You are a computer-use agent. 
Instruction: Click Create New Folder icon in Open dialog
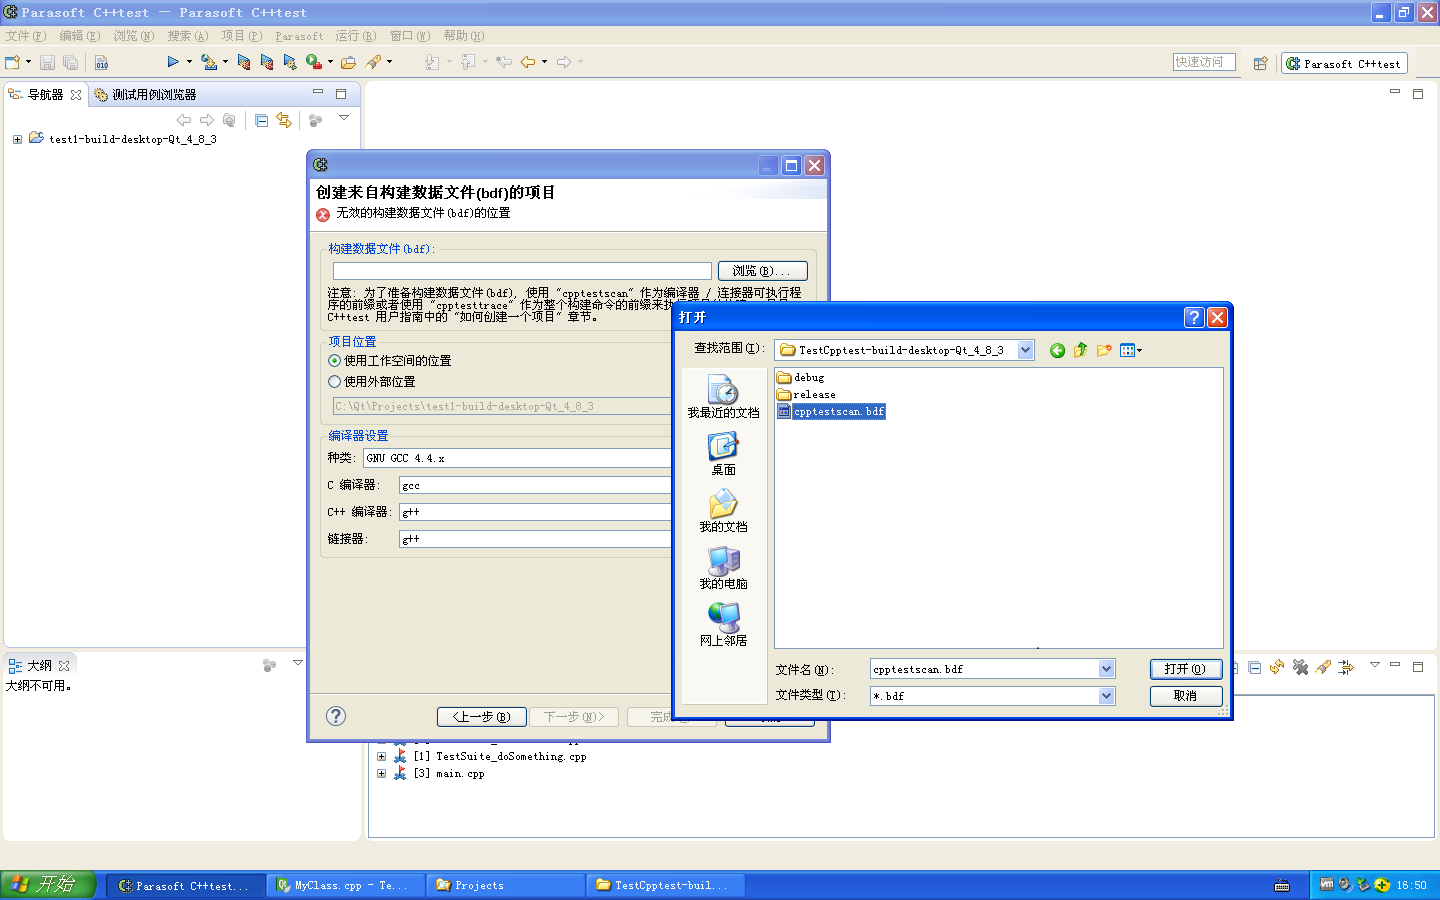(1104, 350)
